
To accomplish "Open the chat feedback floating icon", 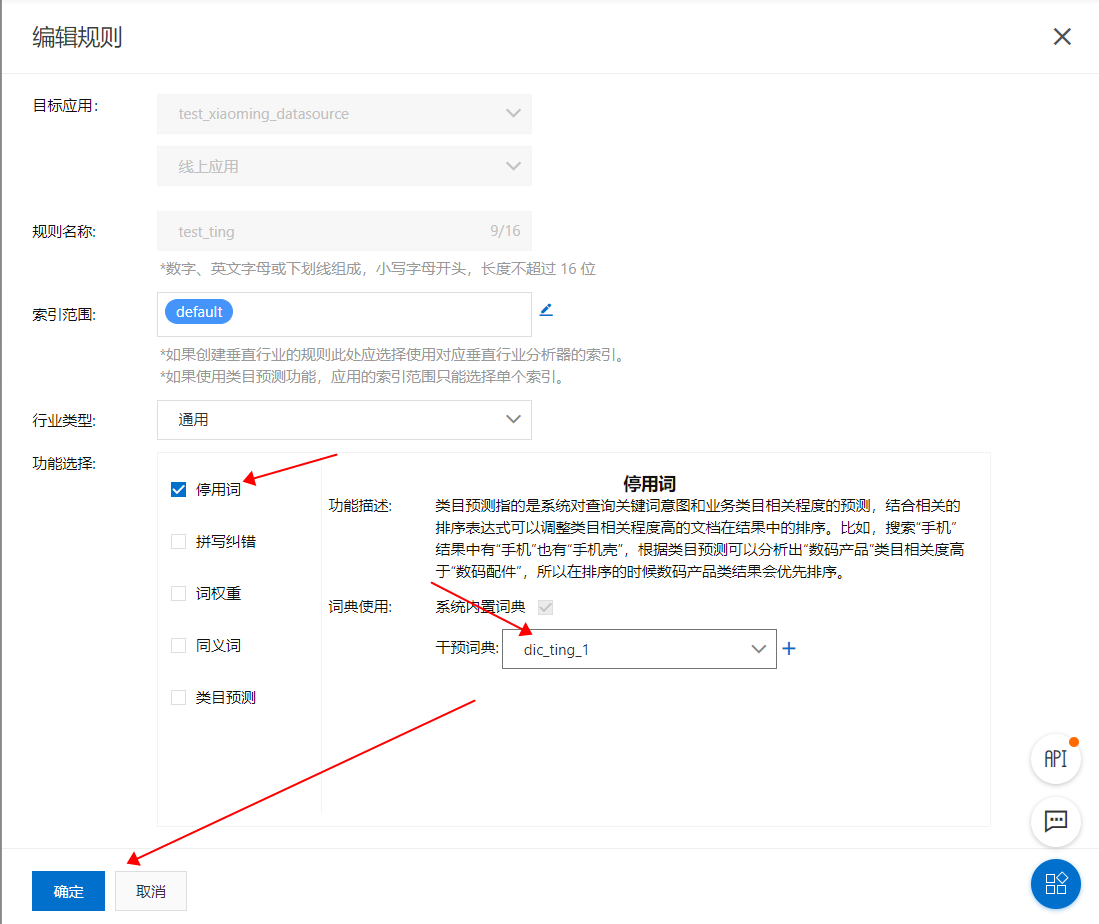I will (1056, 821).
